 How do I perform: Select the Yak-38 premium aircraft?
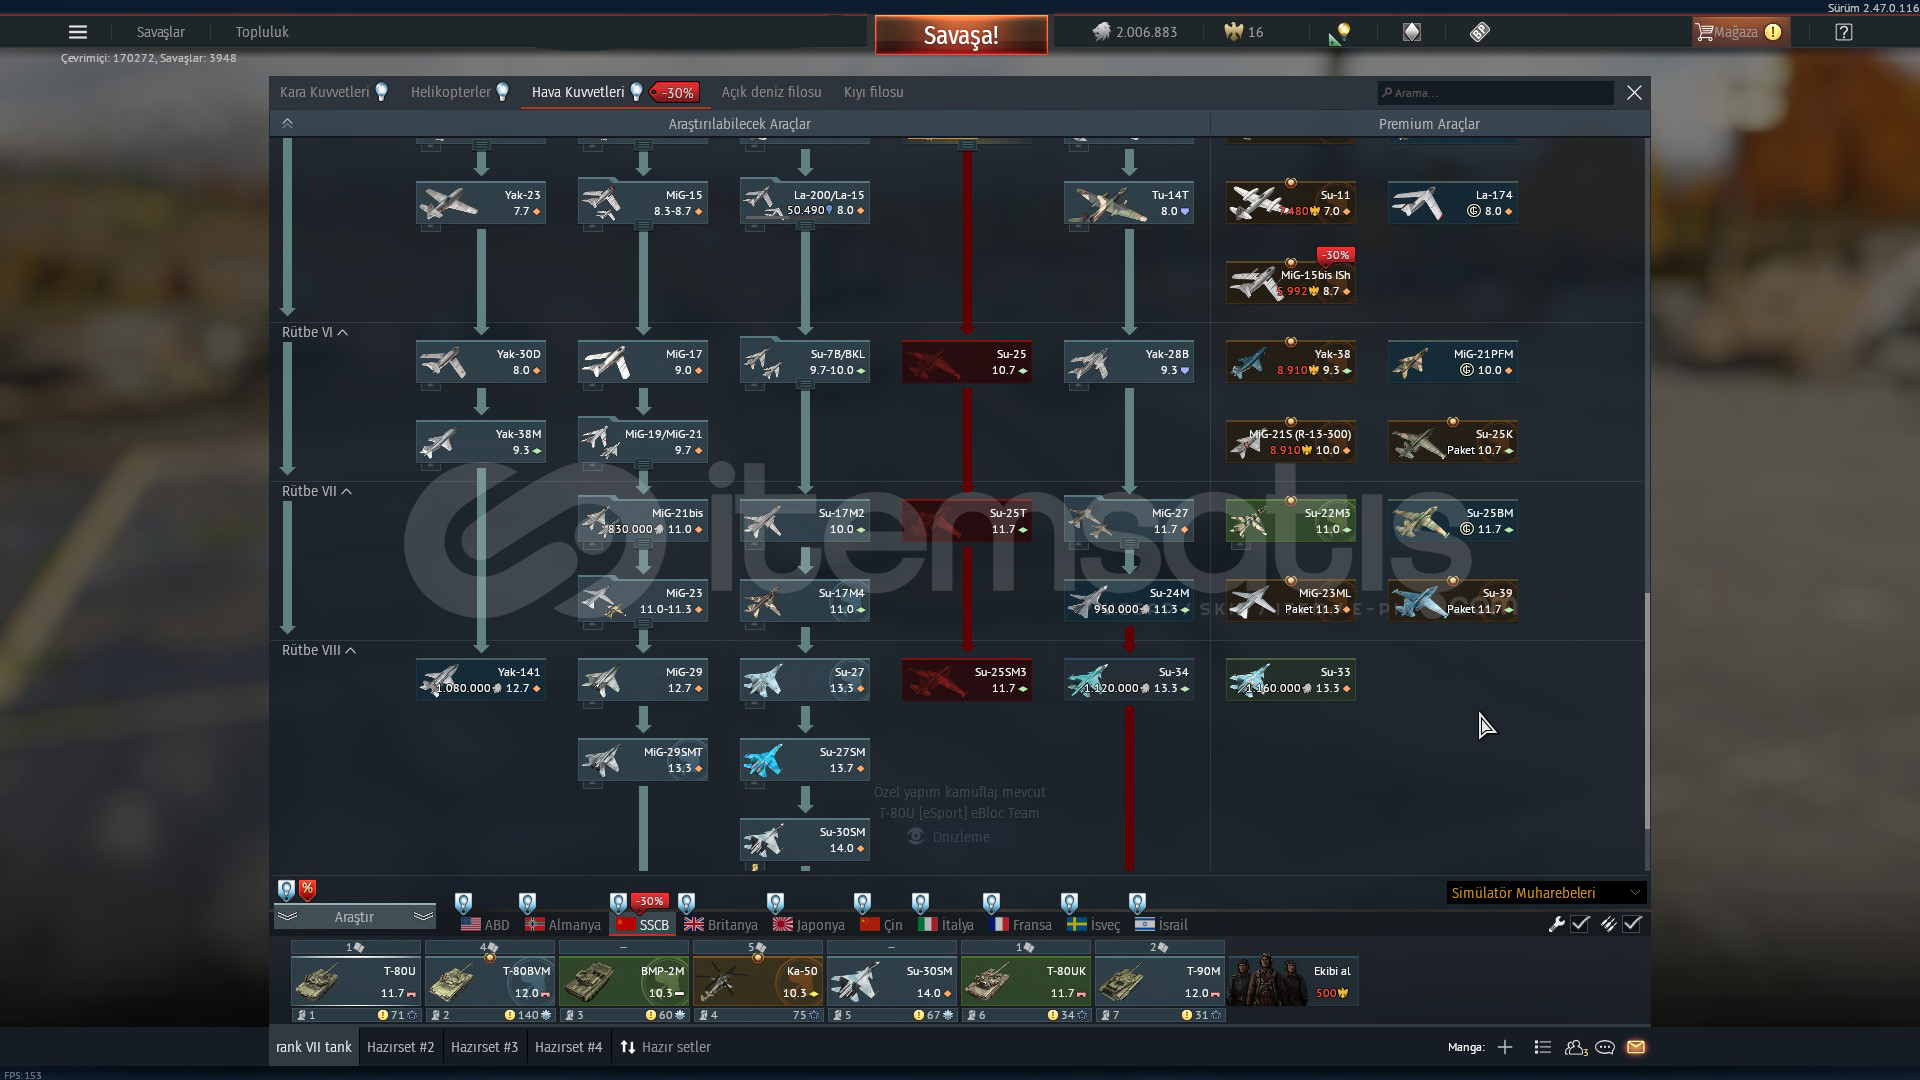(x=1291, y=361)
